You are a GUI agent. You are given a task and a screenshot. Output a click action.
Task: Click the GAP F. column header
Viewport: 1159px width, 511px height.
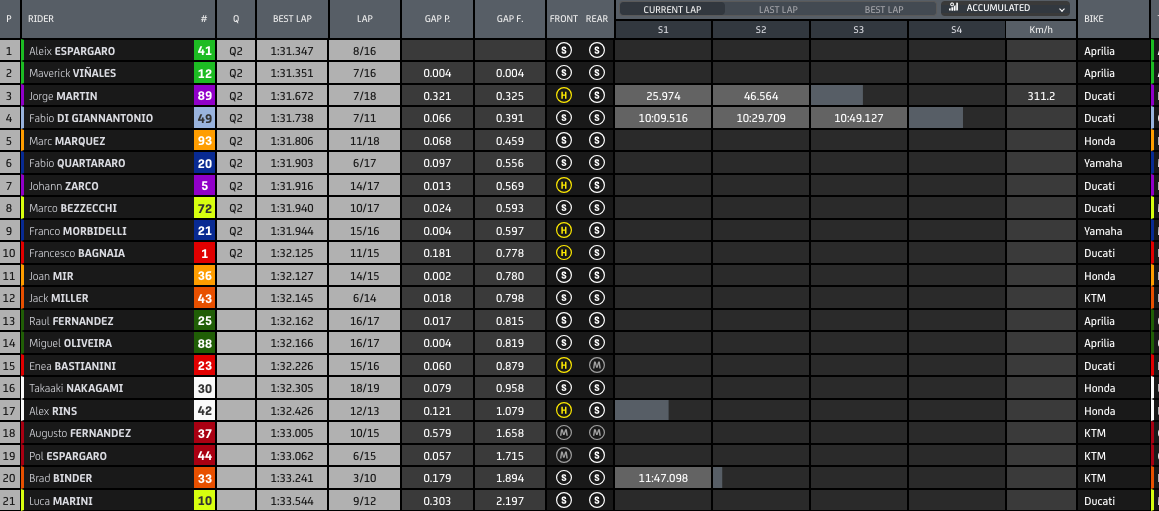tap(510, 19)
